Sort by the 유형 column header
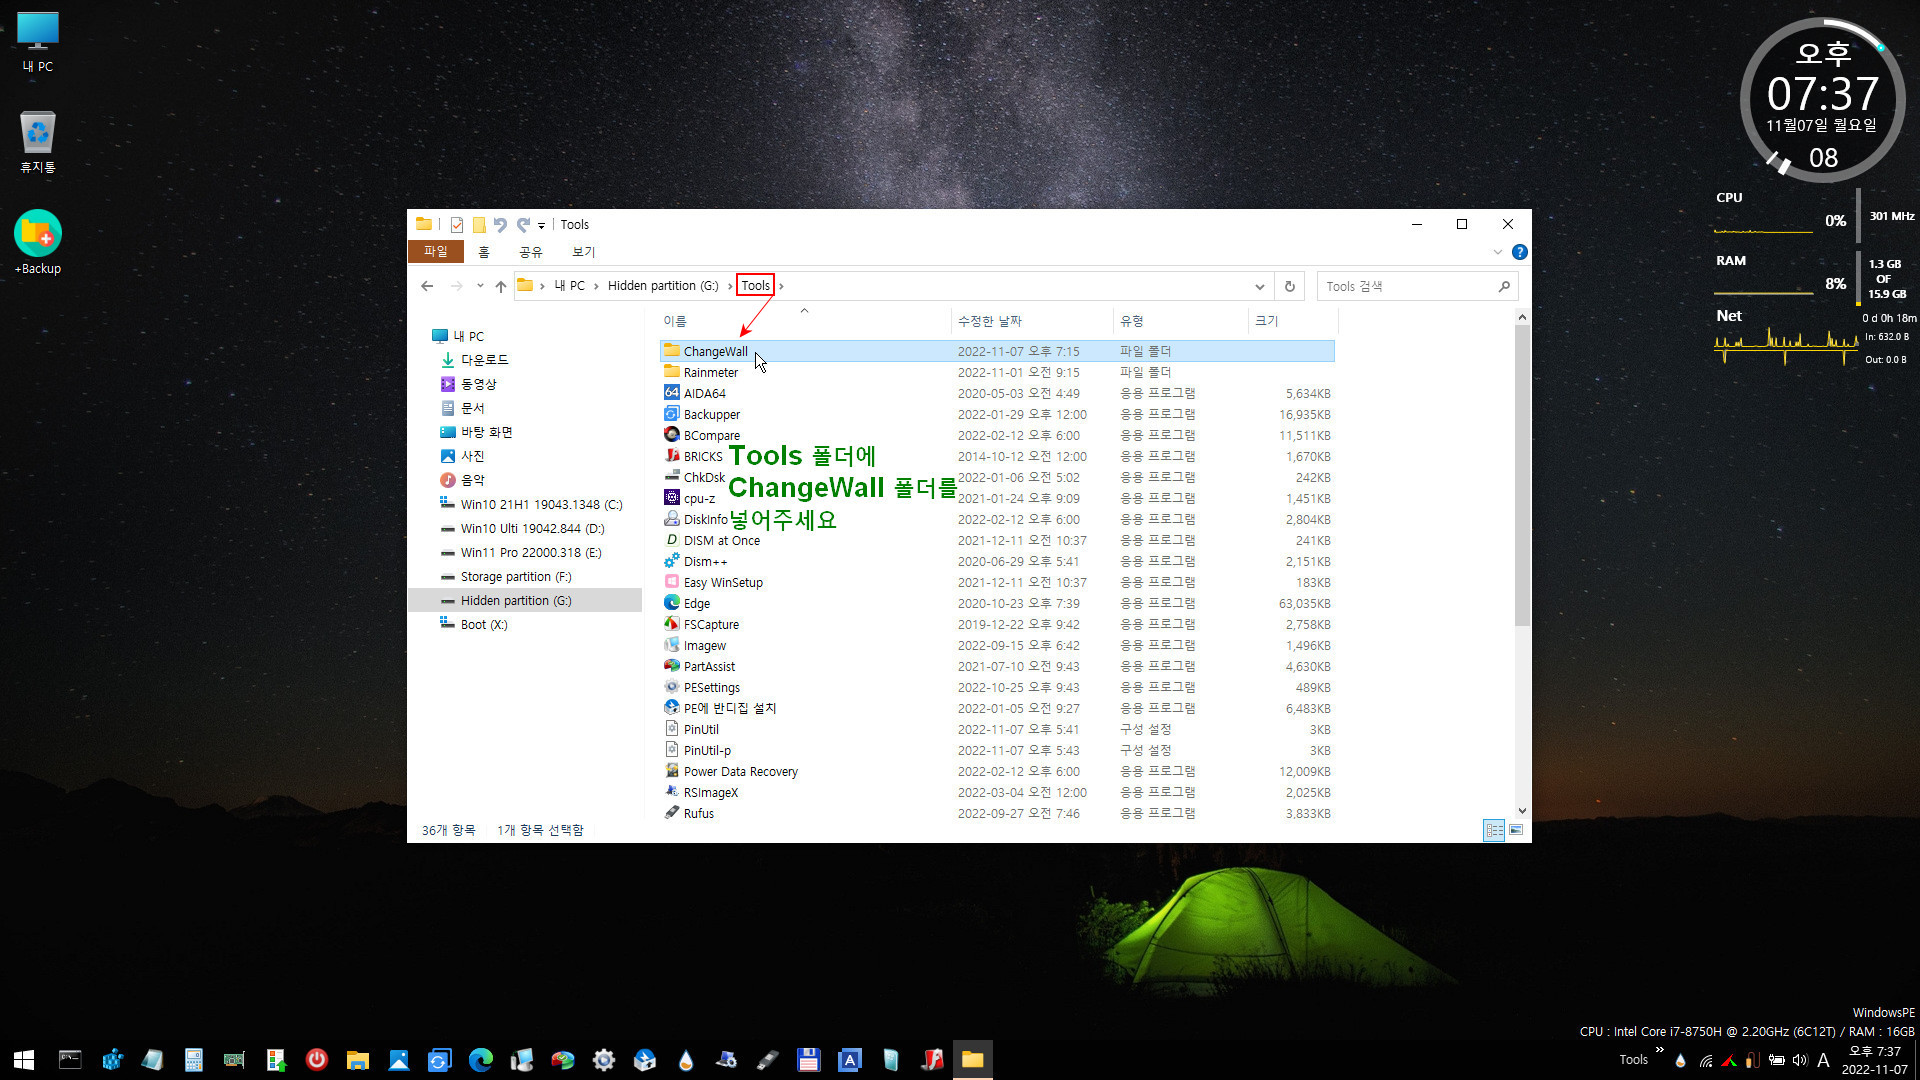Viewport: 1920px width, 1080px height. (1180, 321)
